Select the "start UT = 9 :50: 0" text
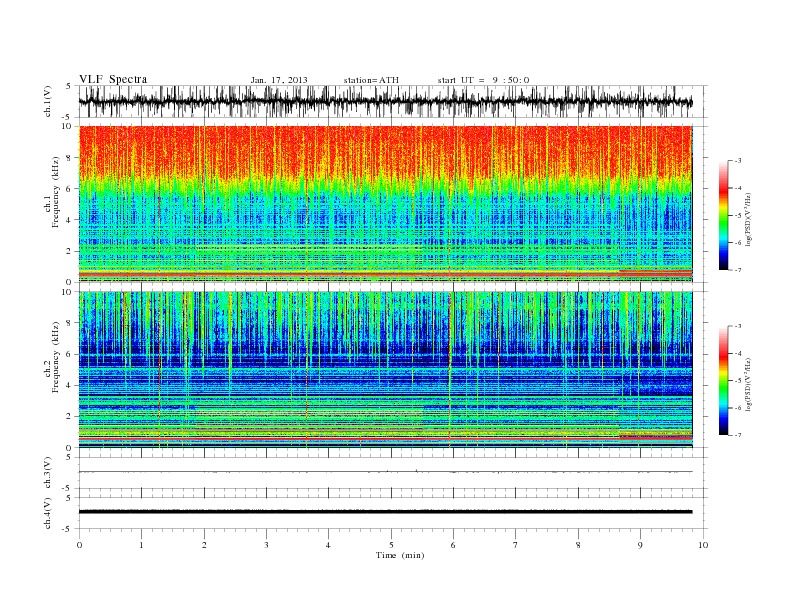This screenshot has height=612, width=792. 483,80
